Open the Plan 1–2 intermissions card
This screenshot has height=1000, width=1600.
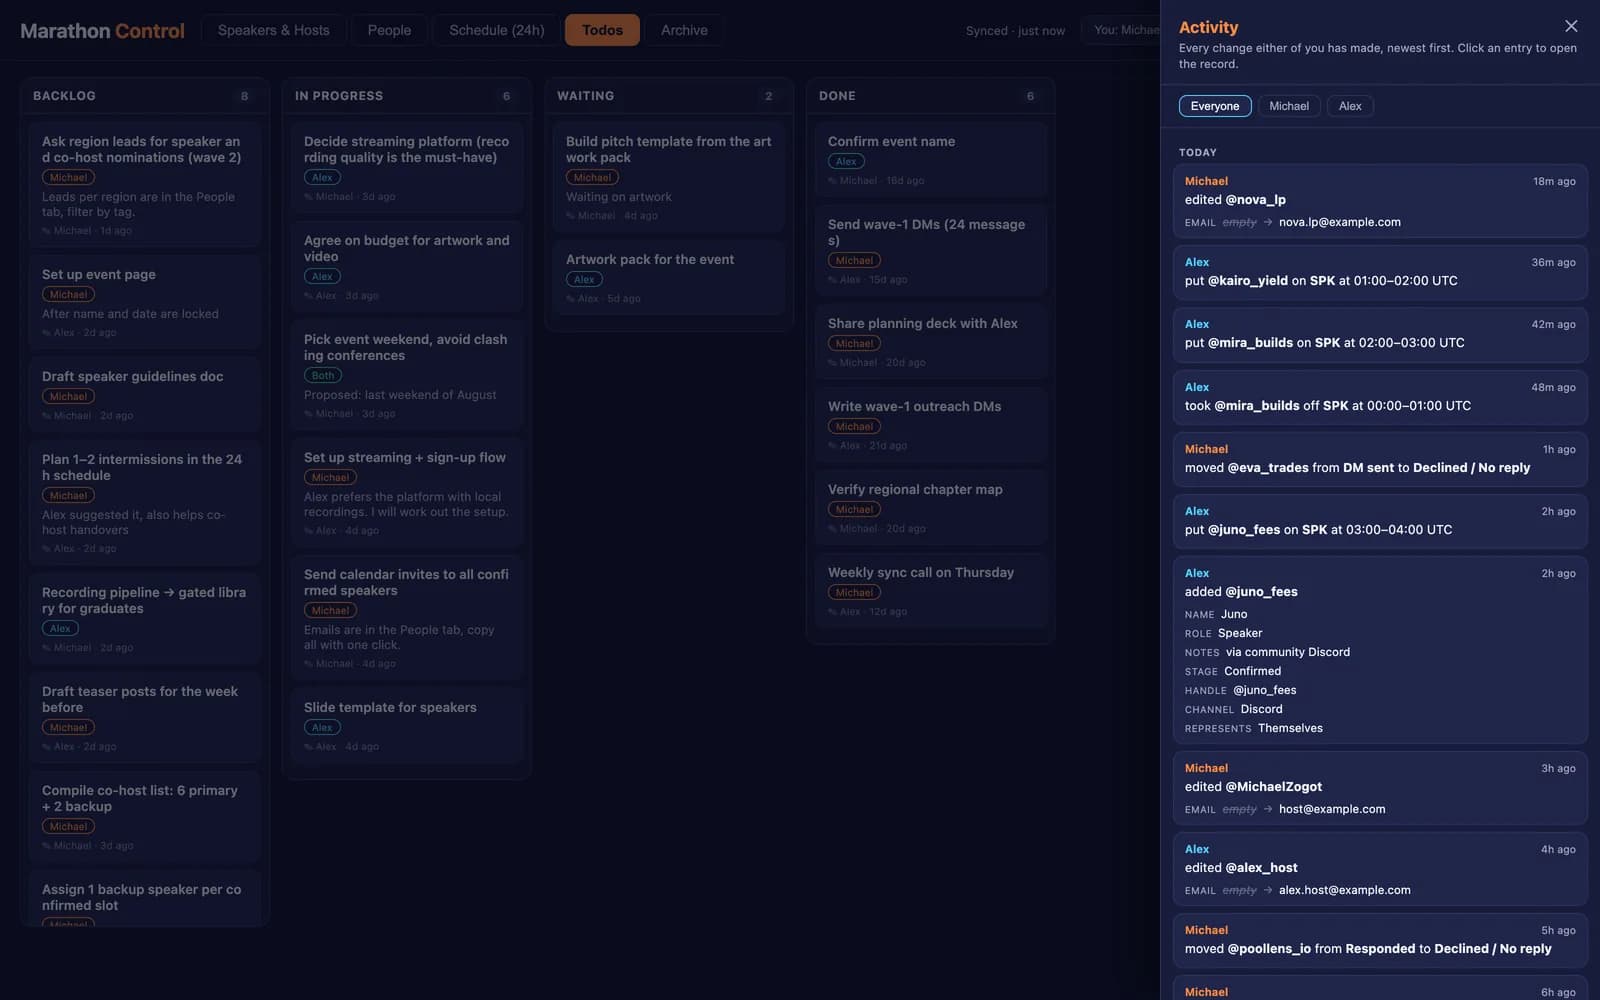coord(145,503)
